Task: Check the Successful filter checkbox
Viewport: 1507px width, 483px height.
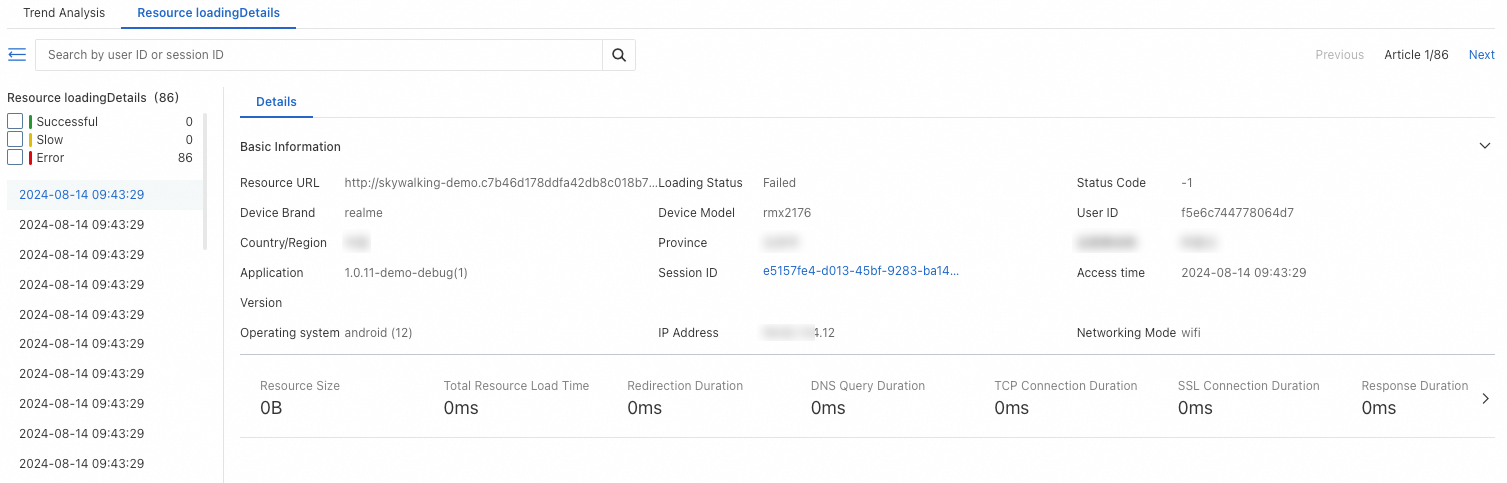Action: (x=15, y=122)
